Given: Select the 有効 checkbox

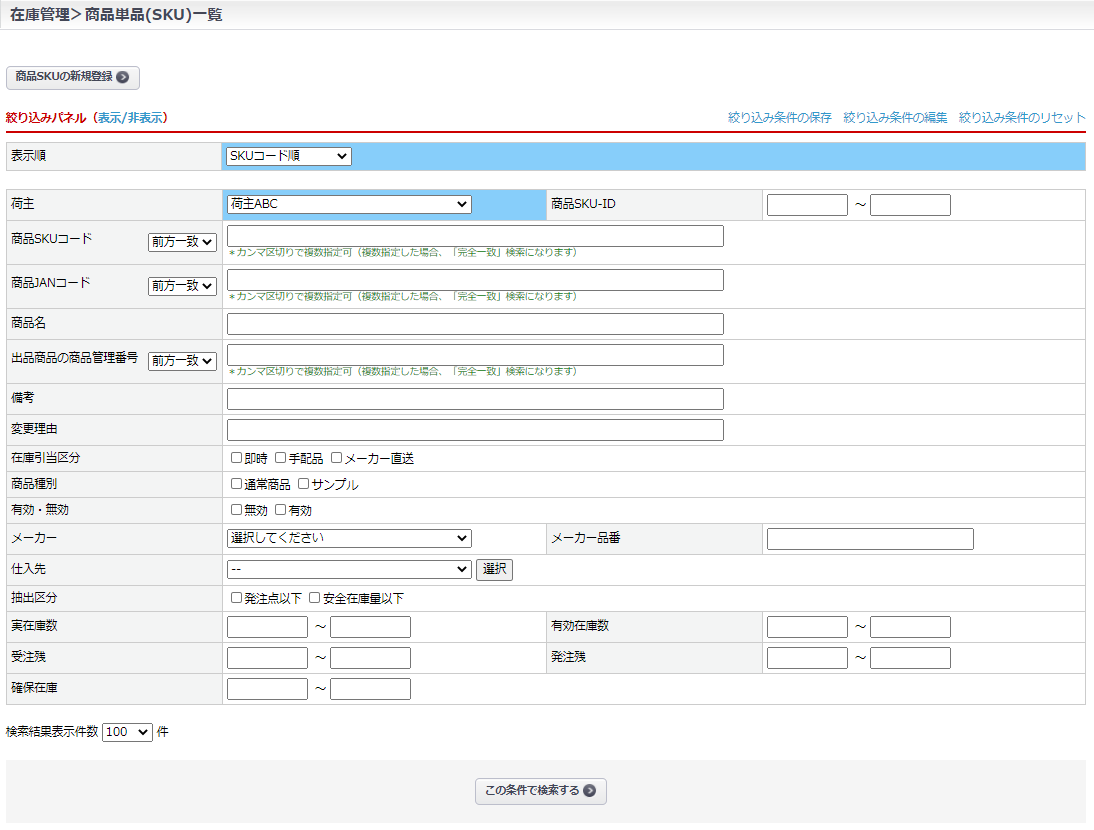Looking at the screenshot, I should (281, 510).
